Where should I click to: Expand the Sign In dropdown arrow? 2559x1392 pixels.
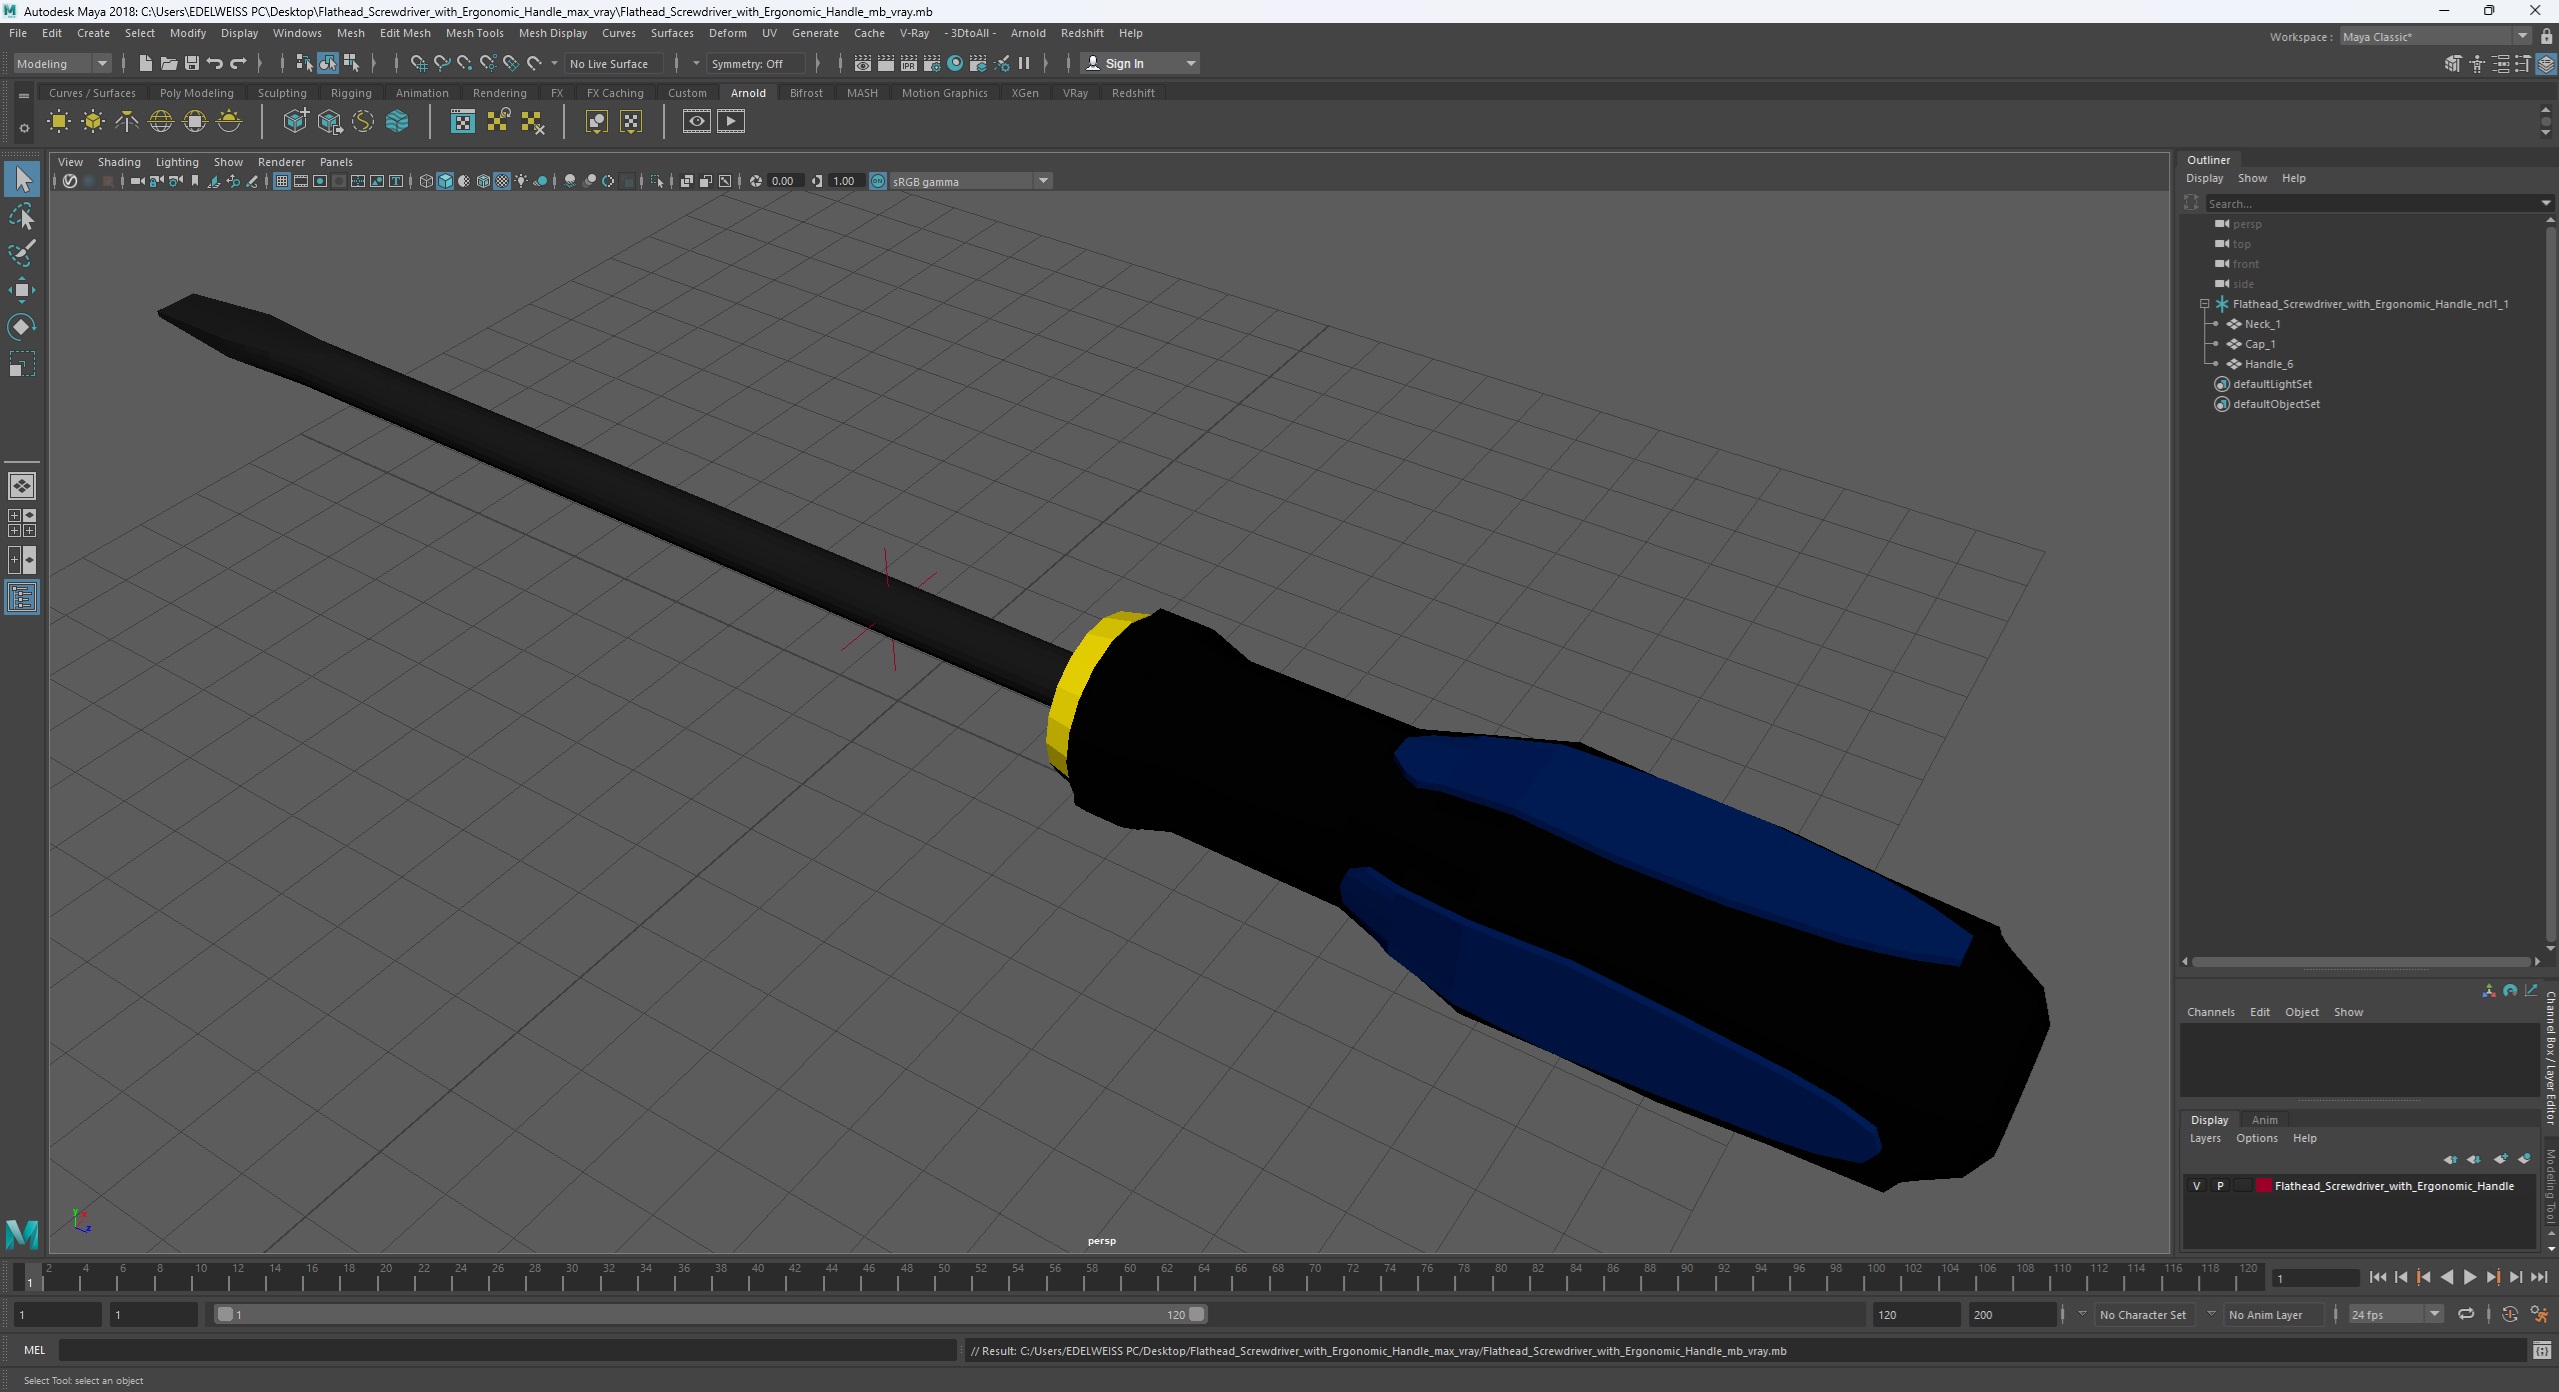pos(1190,63)
